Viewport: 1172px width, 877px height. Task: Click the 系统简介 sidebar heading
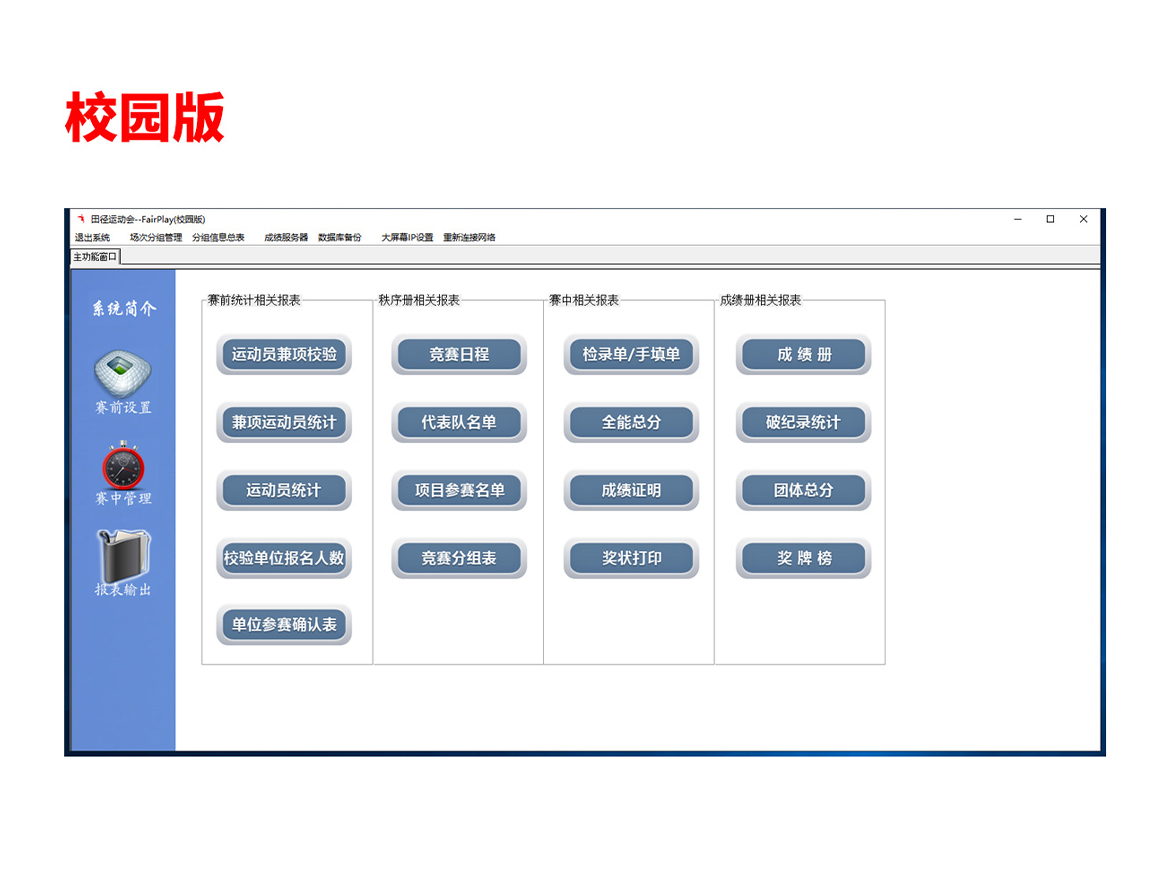pyautogui.click(x=124, y=309)
